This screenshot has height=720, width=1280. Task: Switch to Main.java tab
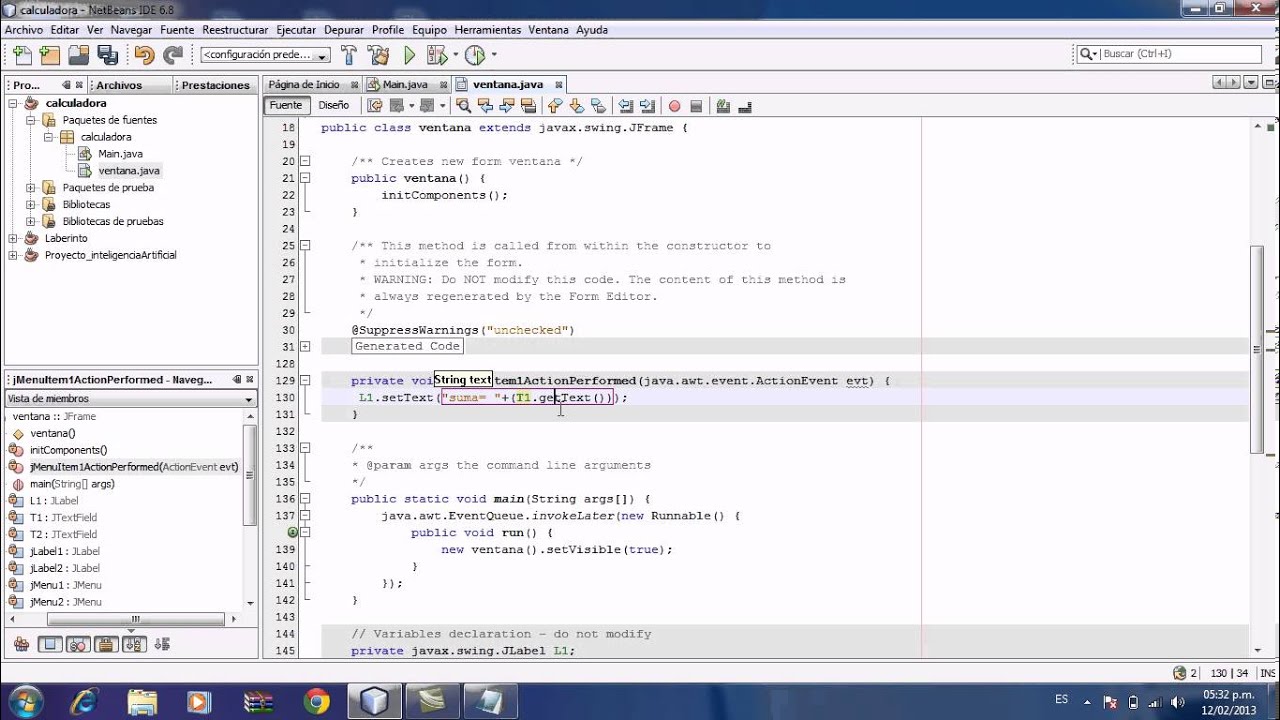(405, 85)
